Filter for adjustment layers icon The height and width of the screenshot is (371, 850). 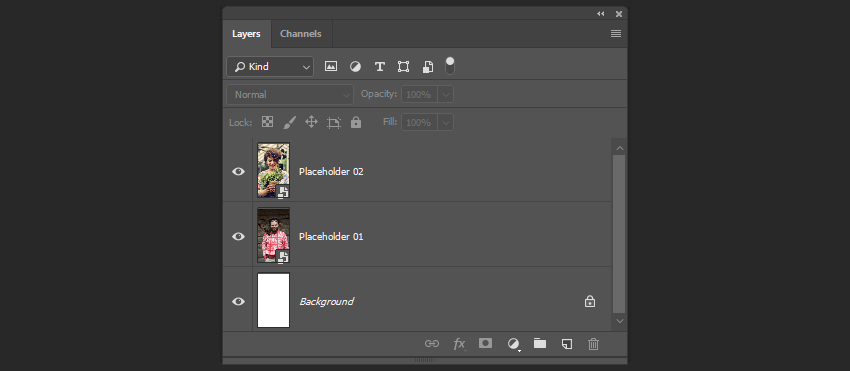point(355,66)
